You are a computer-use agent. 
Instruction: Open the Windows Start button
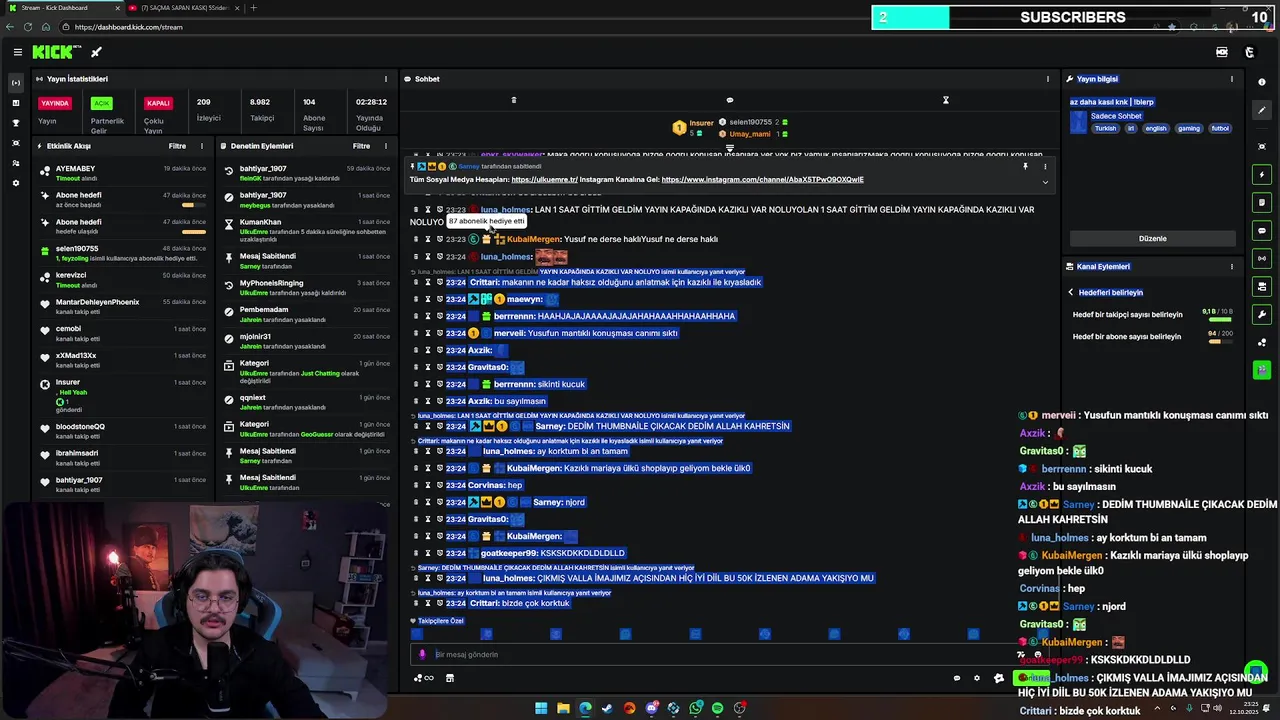(x=541, y=708)
